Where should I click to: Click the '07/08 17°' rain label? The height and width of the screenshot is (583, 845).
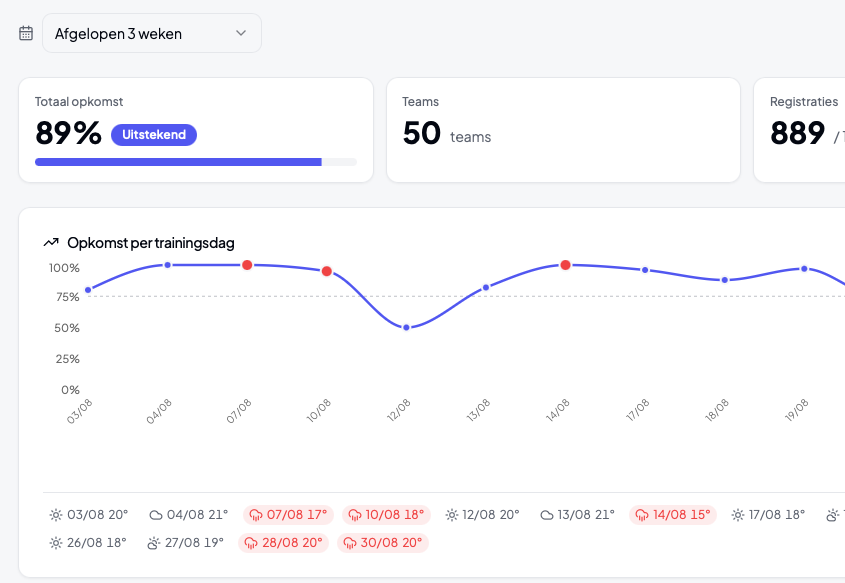(x=297, y=515)
